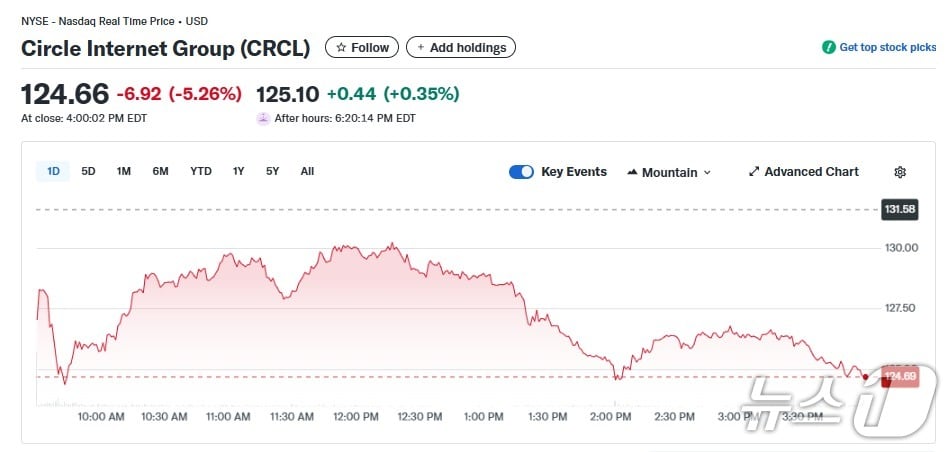This screenshot has width=952, height=452.
Task: Select the 1D time range tab
Action: pyautogui.click(x=53, y=171)
